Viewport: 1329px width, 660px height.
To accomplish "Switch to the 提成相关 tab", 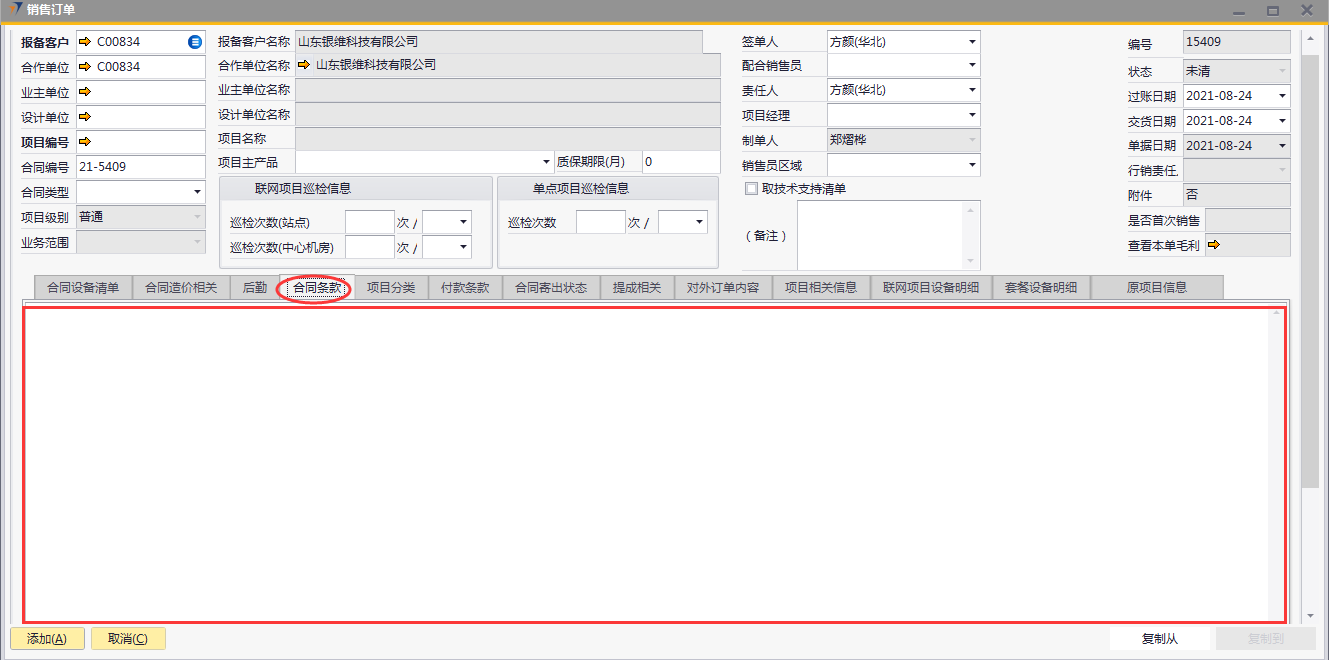I will pos(637,288).
